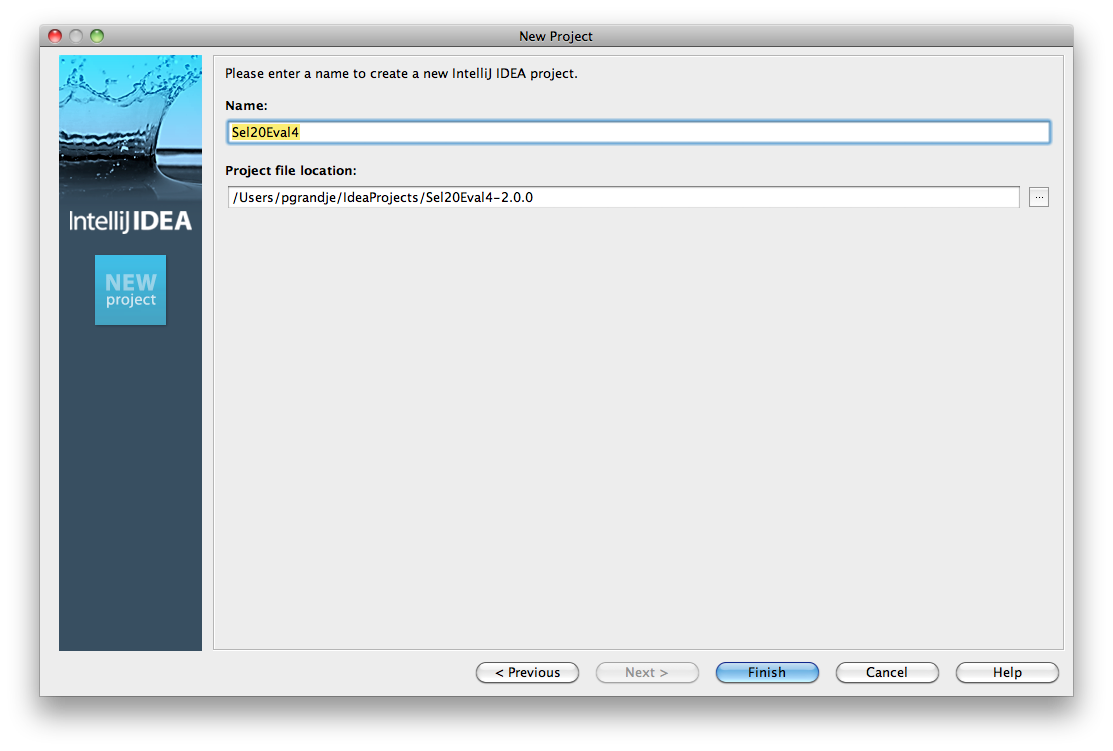The width and height of the screenshot is (1113, 751).
Task: Click the Project file location path field
Action: pyautogui.click(x=623, y=197)
